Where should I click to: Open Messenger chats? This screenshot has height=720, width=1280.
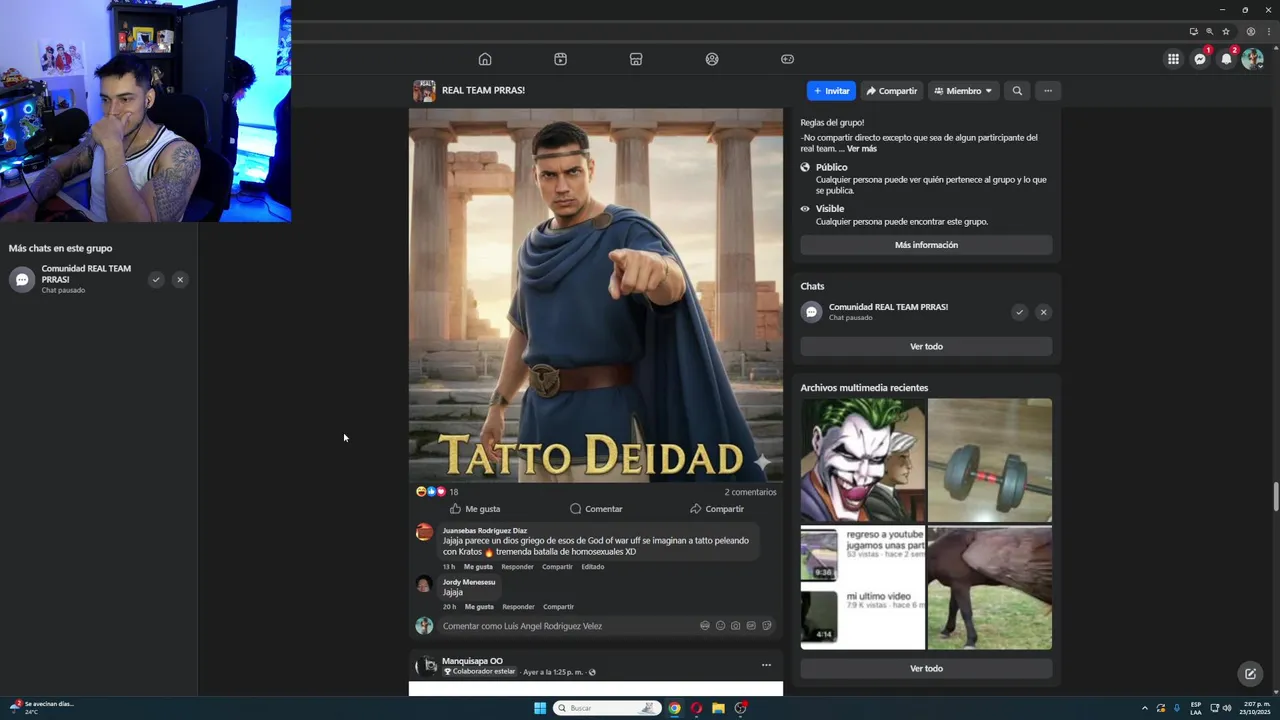click(x=1200, y=59)
